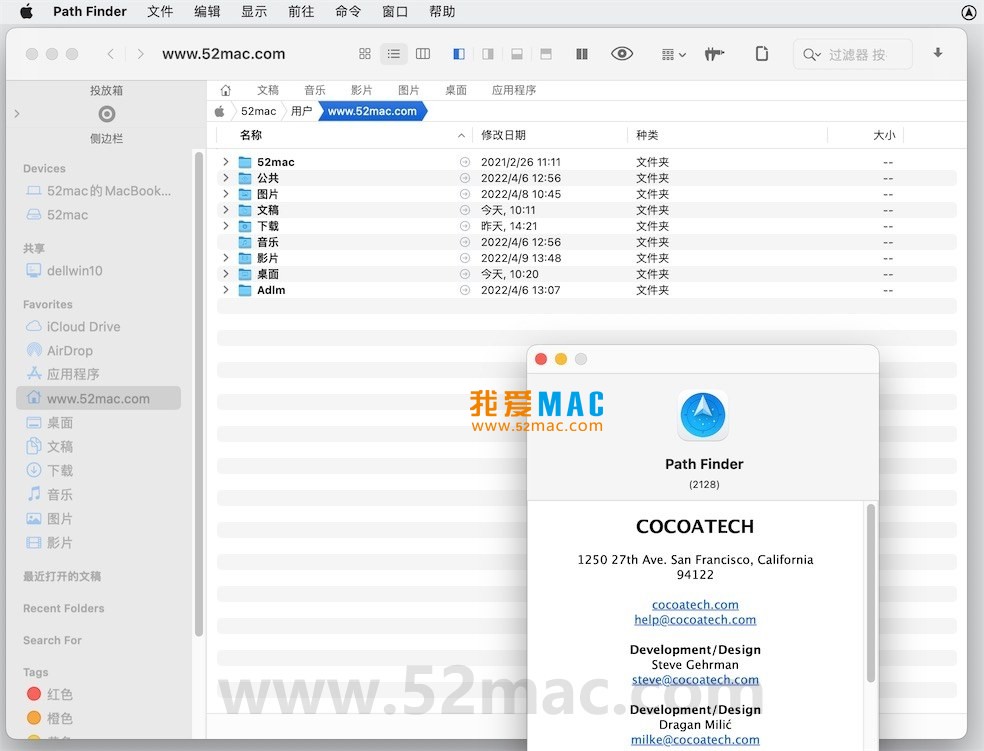Open 文稿 in the favorites bar
This screenshot has width=984, height=751.
coord(268,90)
